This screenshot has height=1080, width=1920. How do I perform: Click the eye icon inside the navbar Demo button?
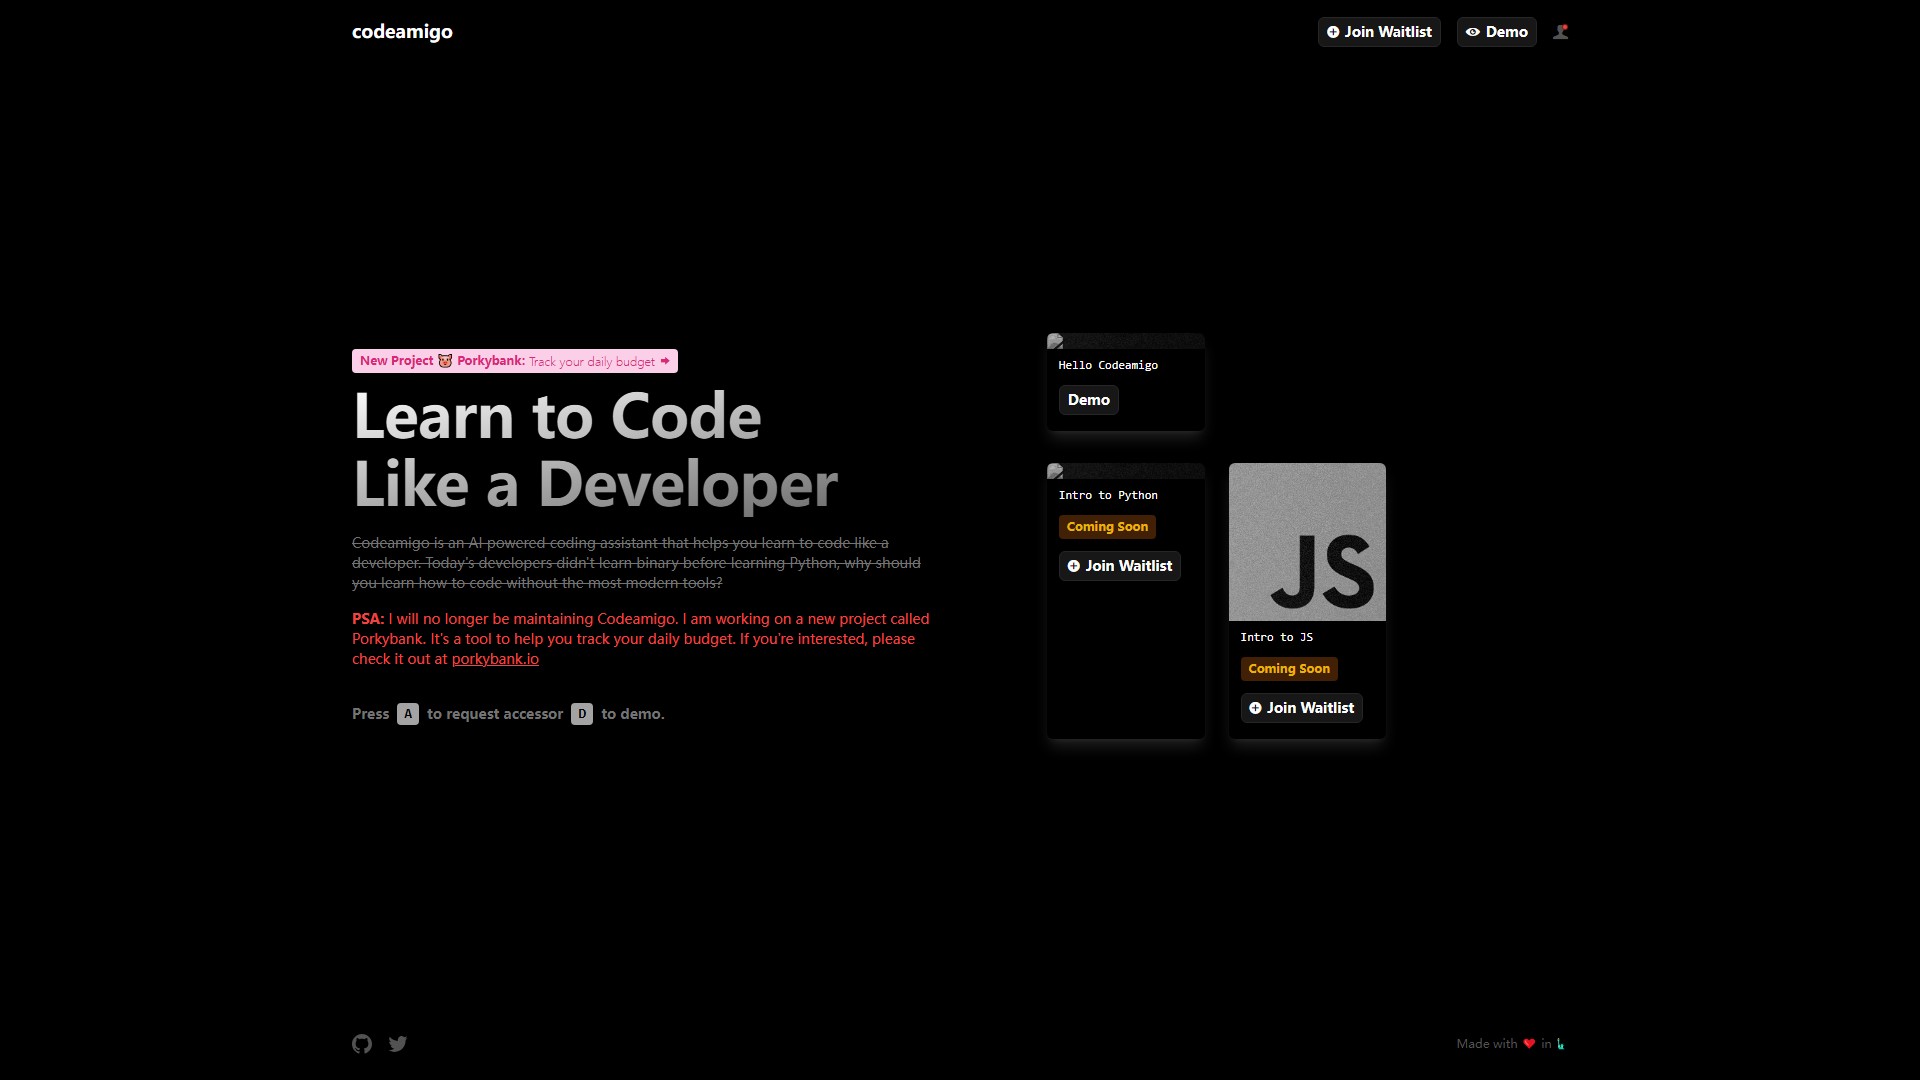pos(1473,32)
